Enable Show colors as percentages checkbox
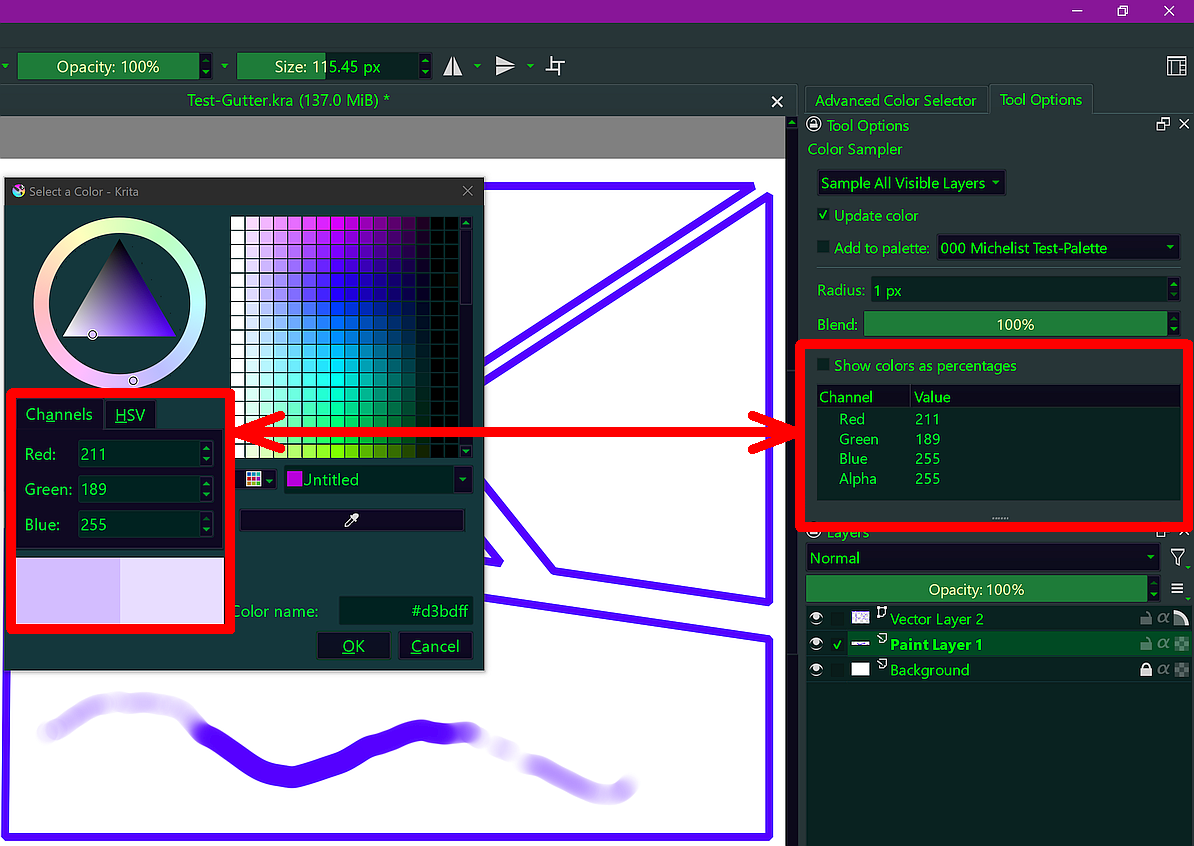 (823, 366)
